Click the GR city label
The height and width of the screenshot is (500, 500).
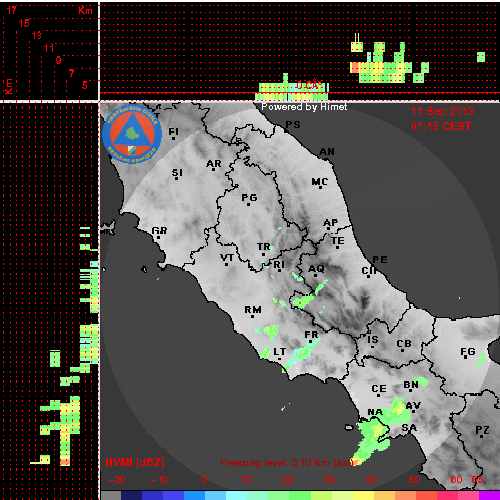159,231
